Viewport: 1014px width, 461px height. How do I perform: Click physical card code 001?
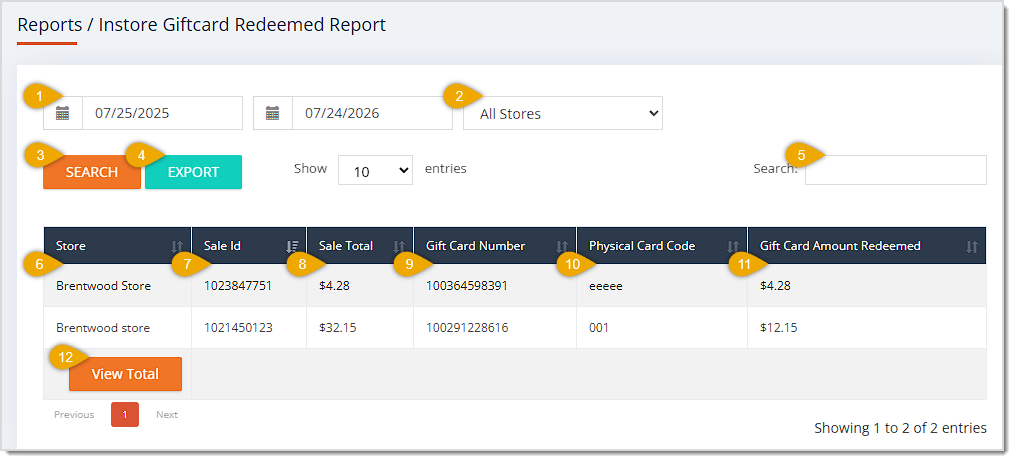click(599, 328)
